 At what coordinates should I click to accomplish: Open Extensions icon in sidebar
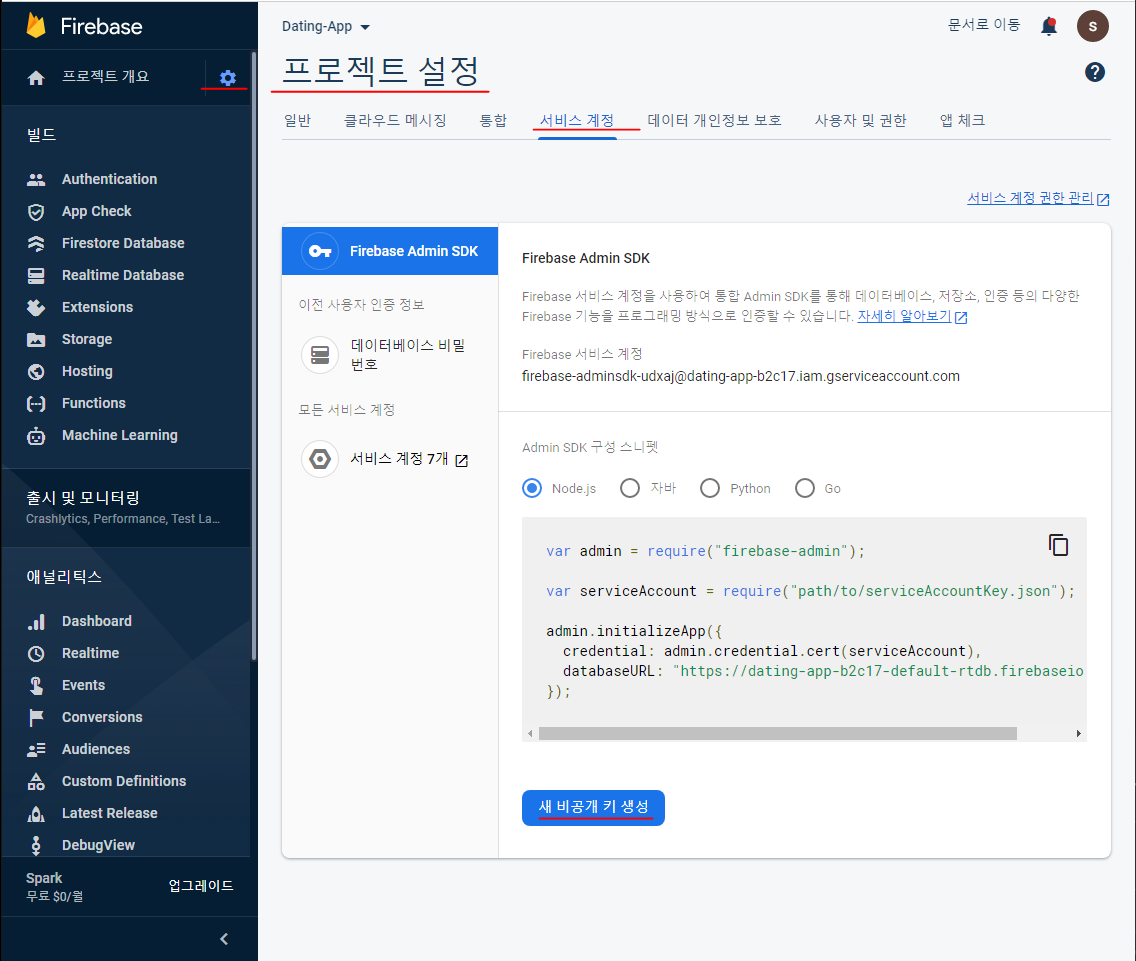tap(36, 307)
